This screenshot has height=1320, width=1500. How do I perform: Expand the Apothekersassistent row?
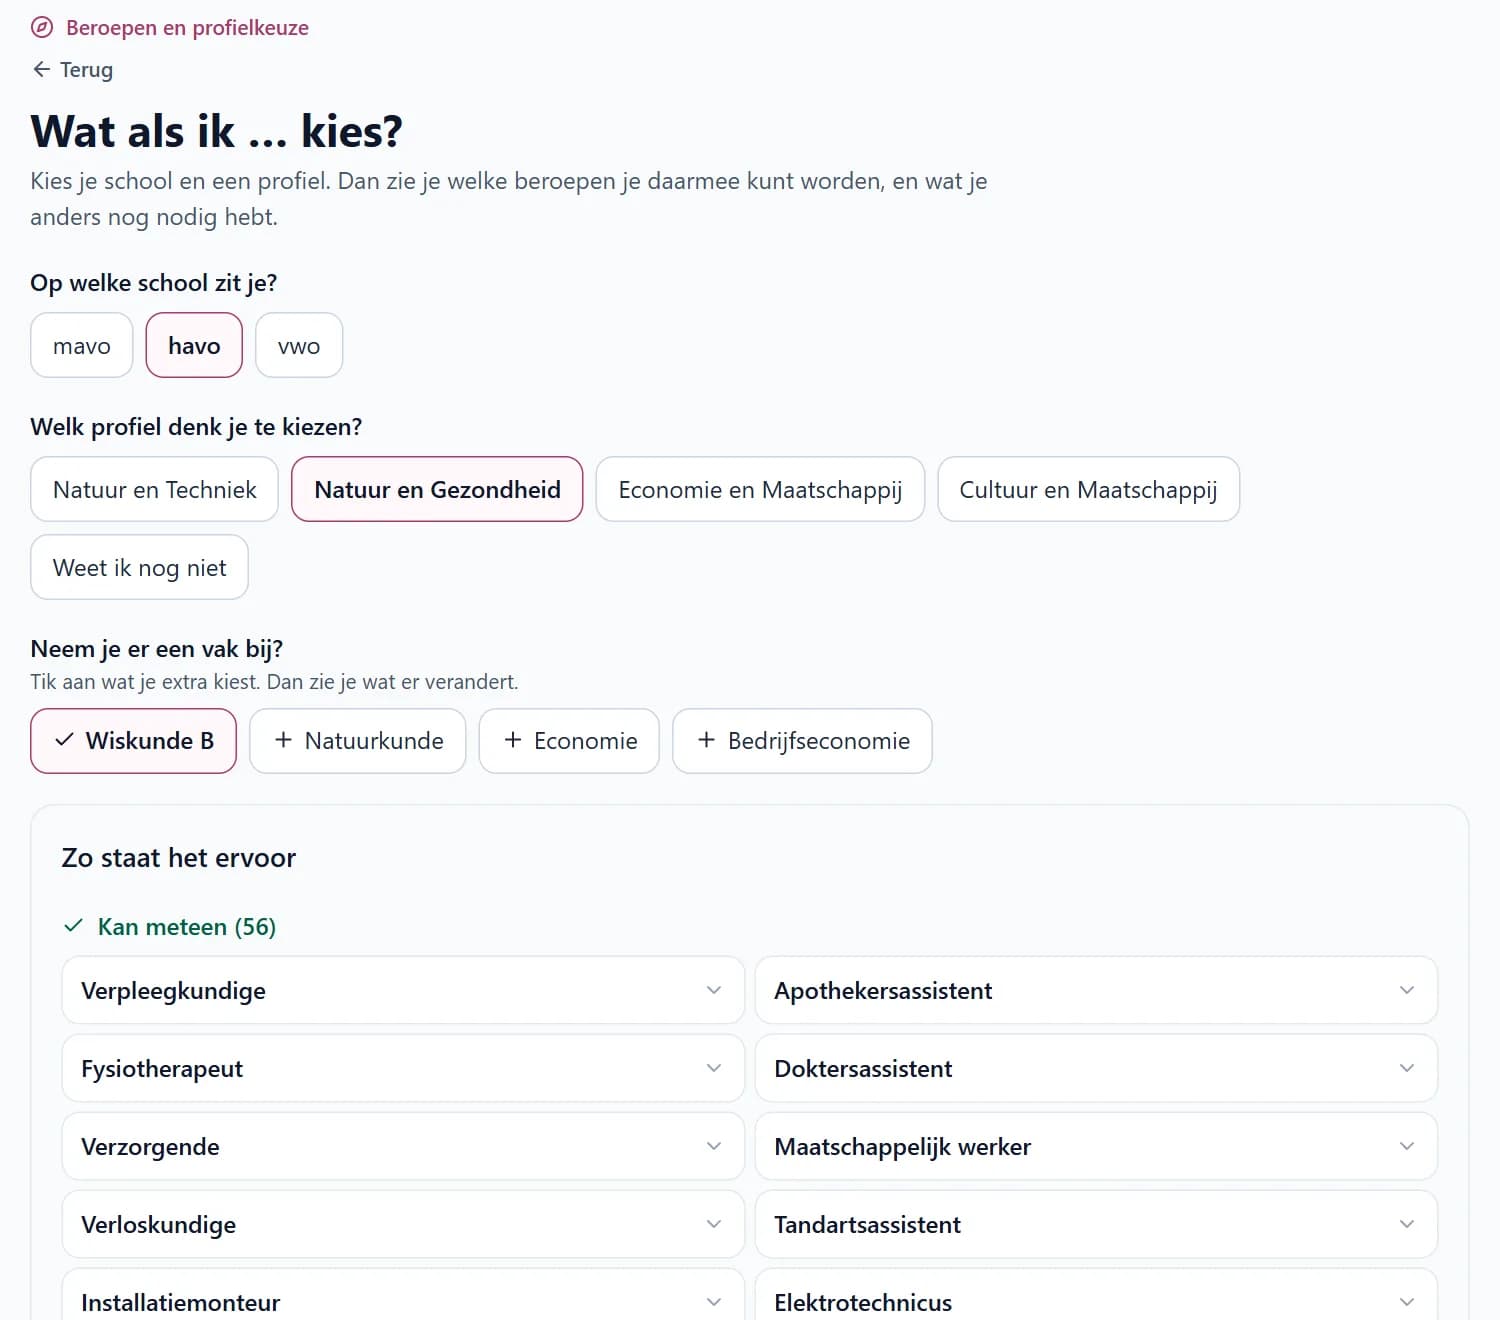(1096, 990)
